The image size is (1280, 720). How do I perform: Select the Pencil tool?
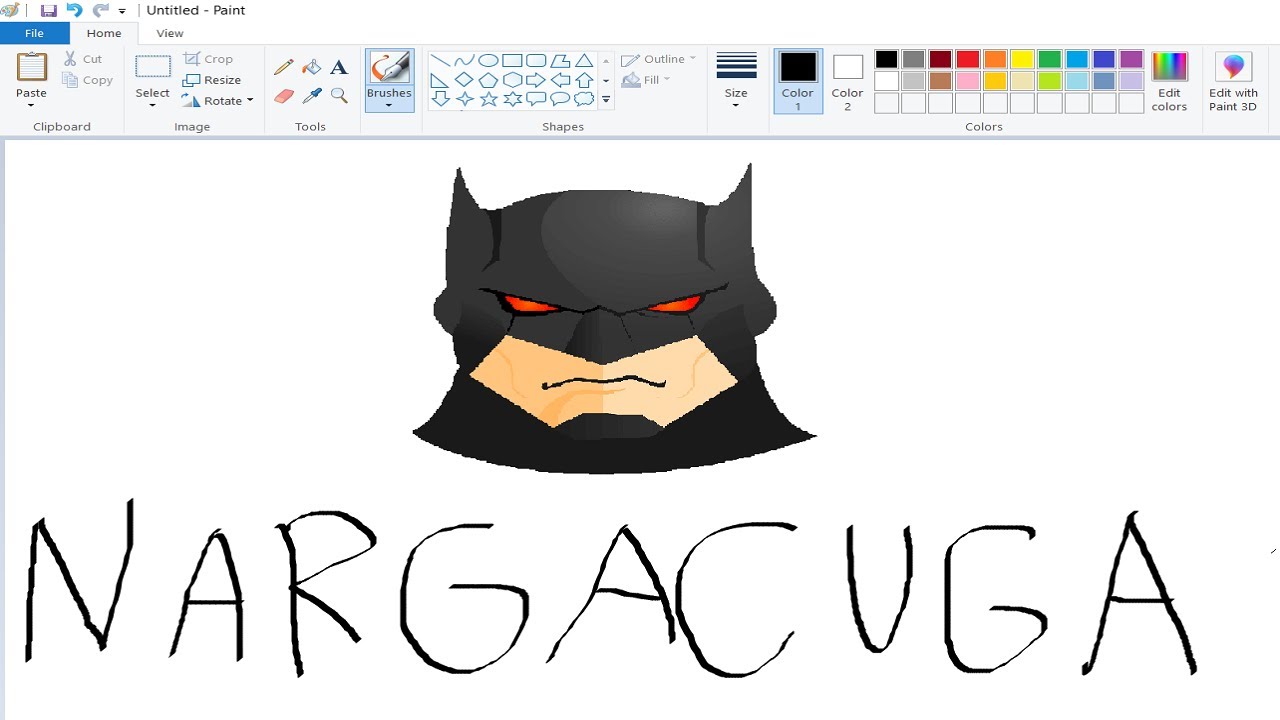(284, 67)
